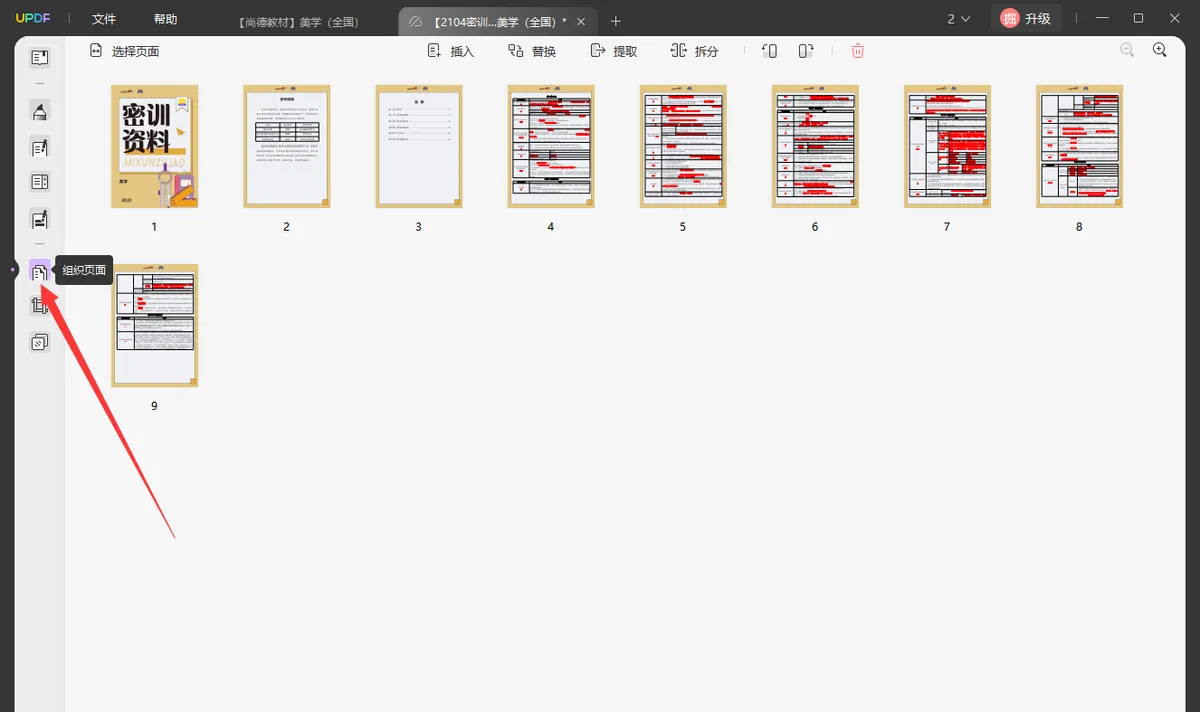1200x712 pixels.
Task: Click the red delete page trash icon
Action: pyautogui.click(x=858, y=50)
